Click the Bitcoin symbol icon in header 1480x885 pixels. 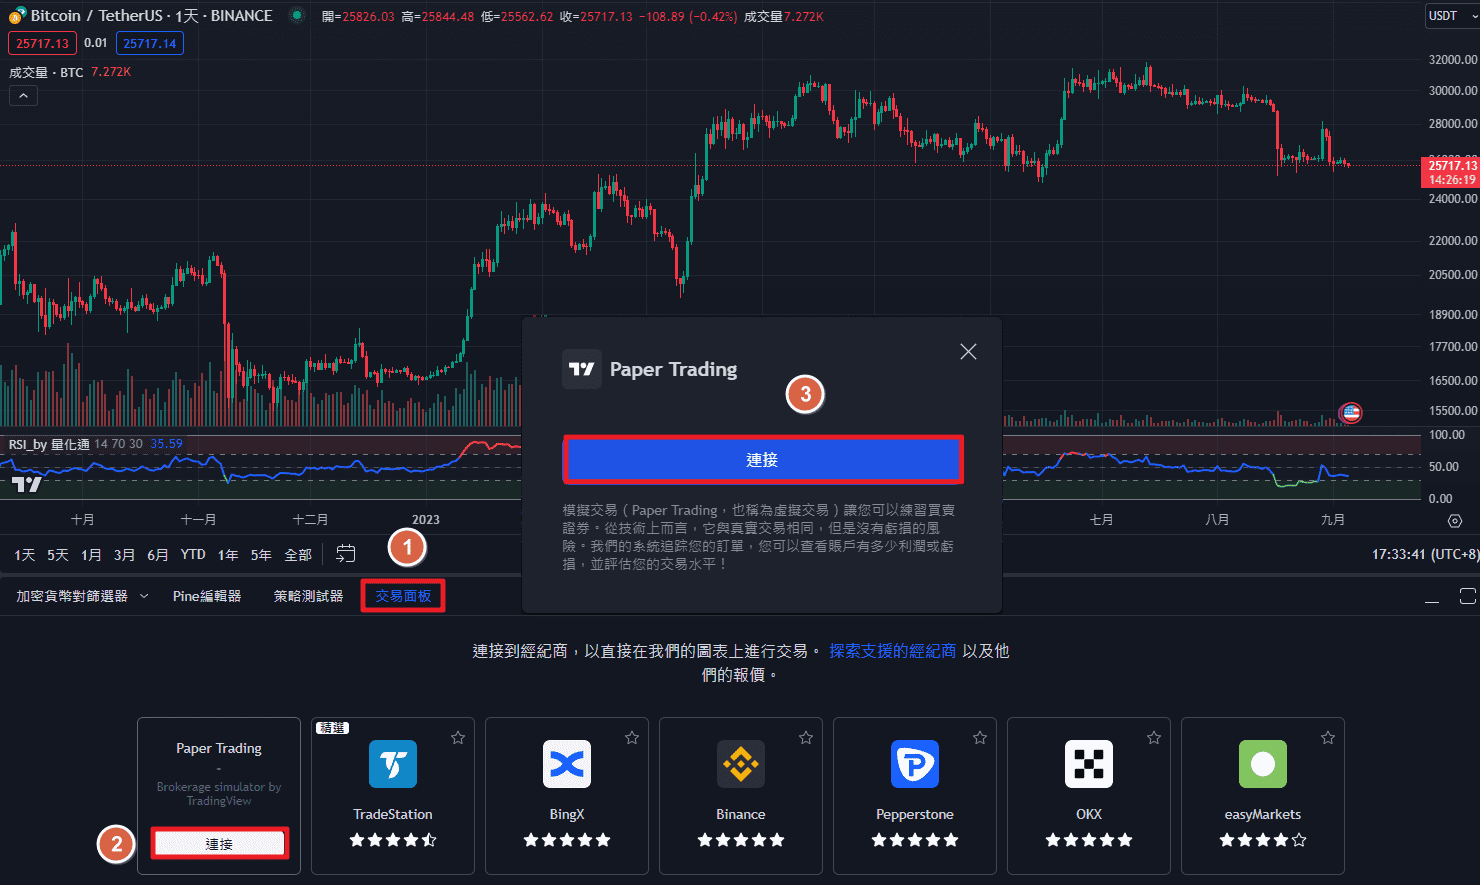pos(17,15)
